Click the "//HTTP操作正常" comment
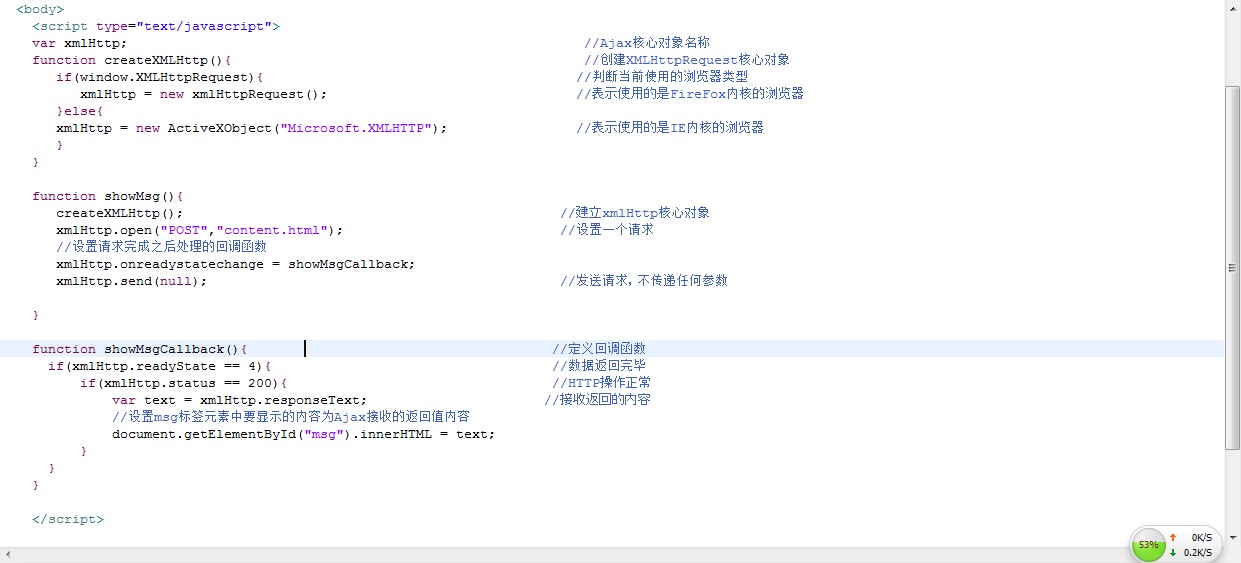Screen dimensions: 1241x563 pos(602,383)
